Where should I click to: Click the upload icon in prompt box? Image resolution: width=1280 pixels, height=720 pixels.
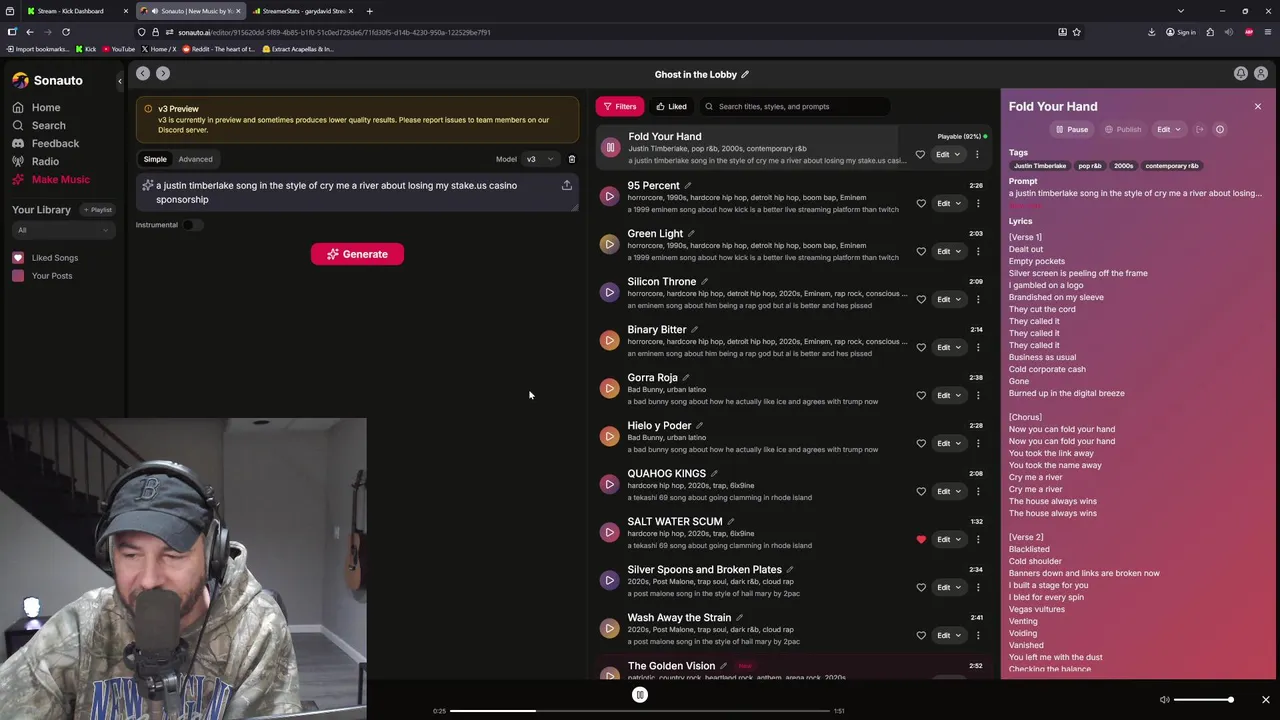[567, 185]
